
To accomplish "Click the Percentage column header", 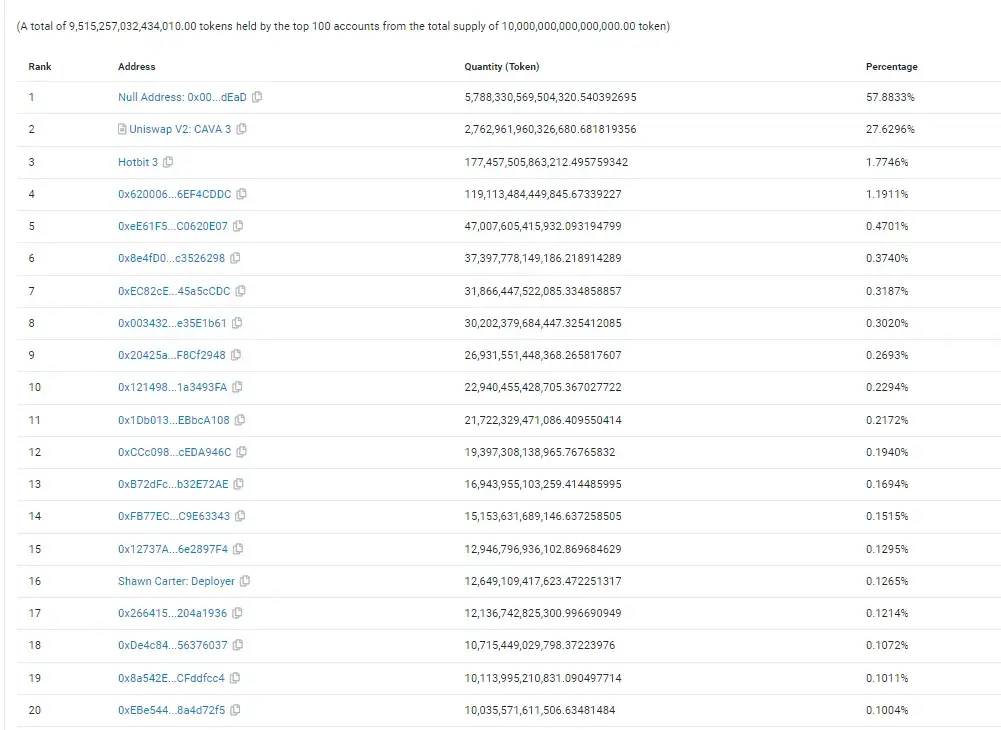I will [891, 66].
